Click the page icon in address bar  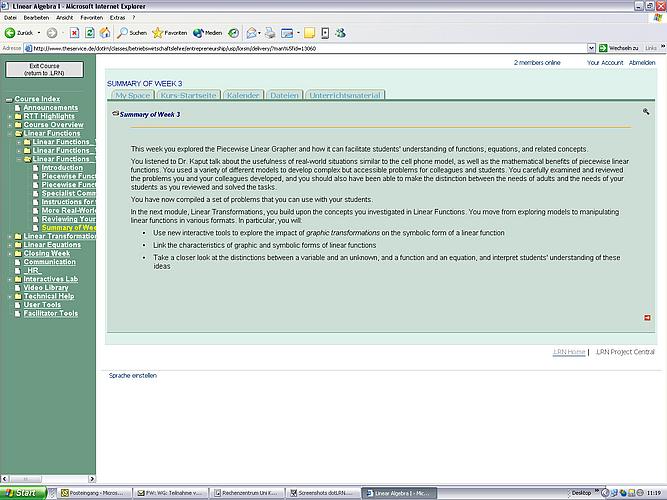(x=29, y=48)
